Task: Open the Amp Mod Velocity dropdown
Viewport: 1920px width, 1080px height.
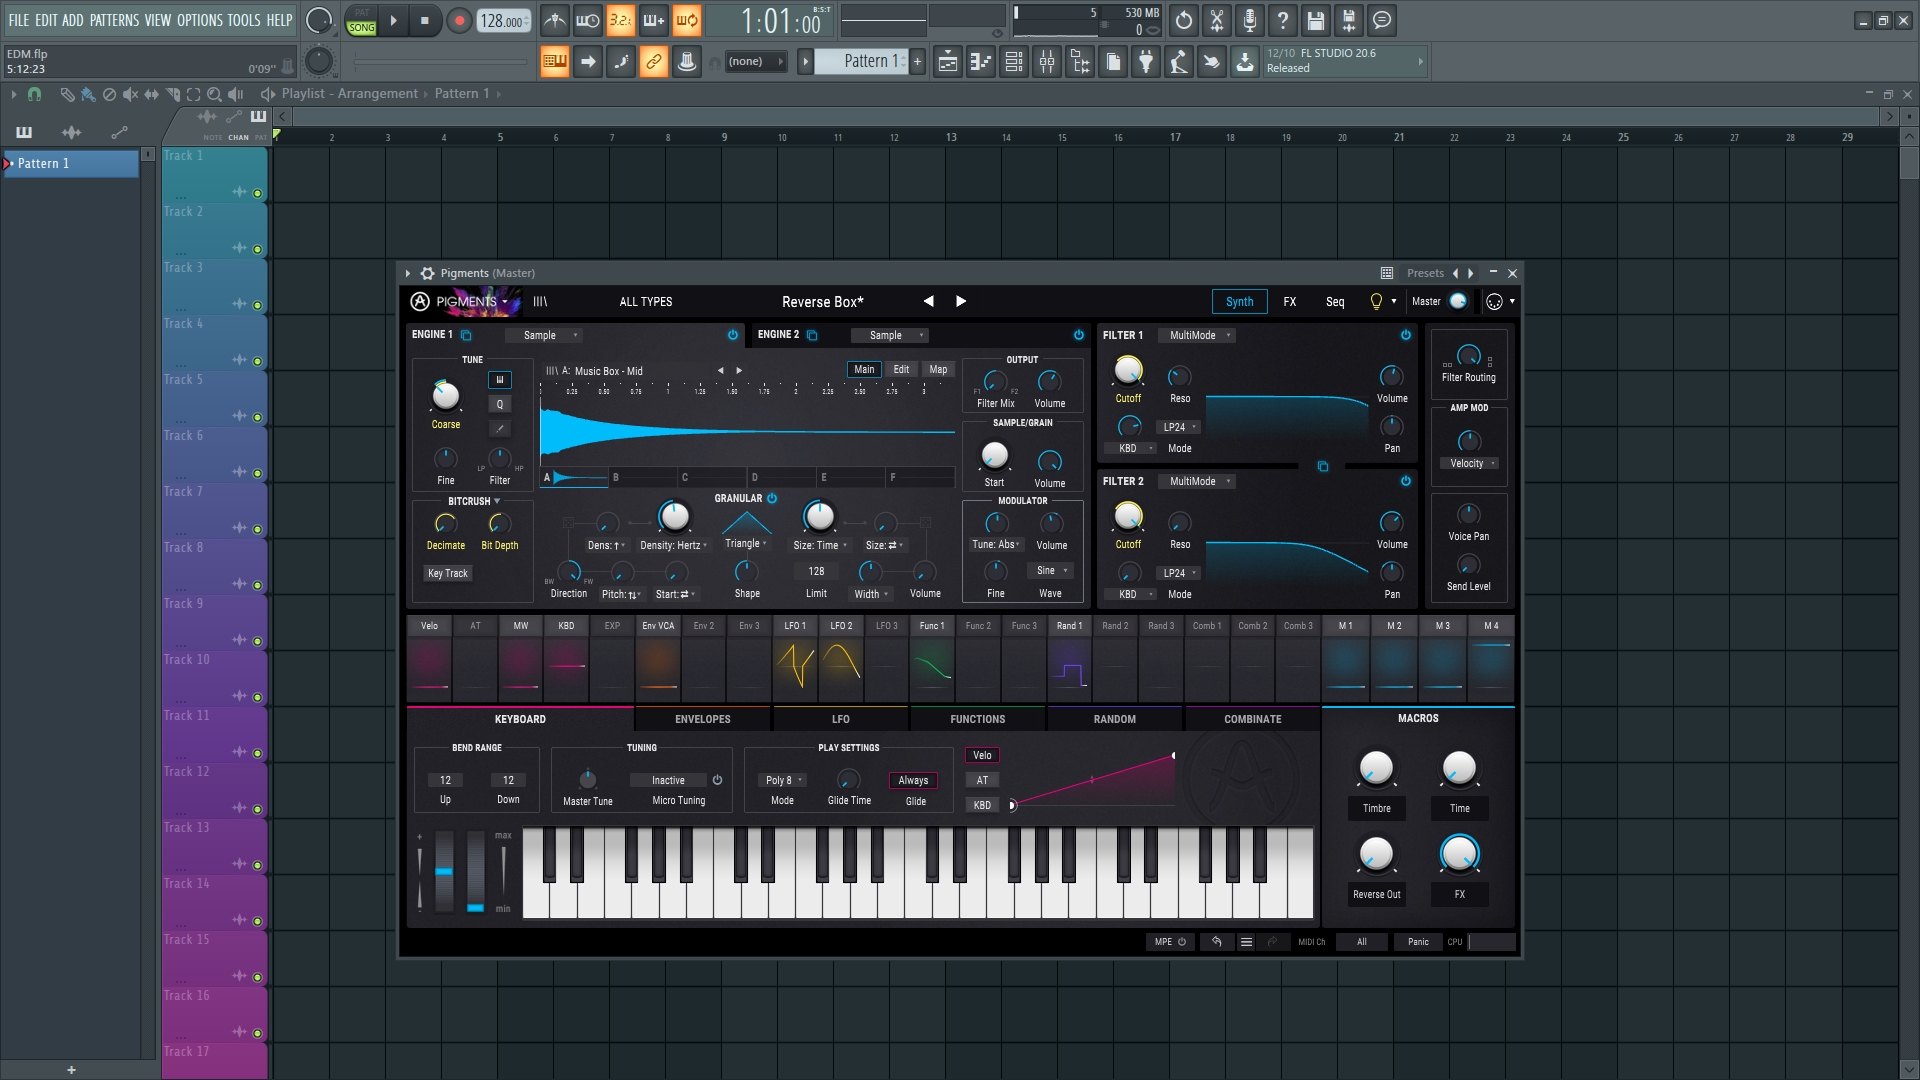Action: click(x=1471, y=463)
